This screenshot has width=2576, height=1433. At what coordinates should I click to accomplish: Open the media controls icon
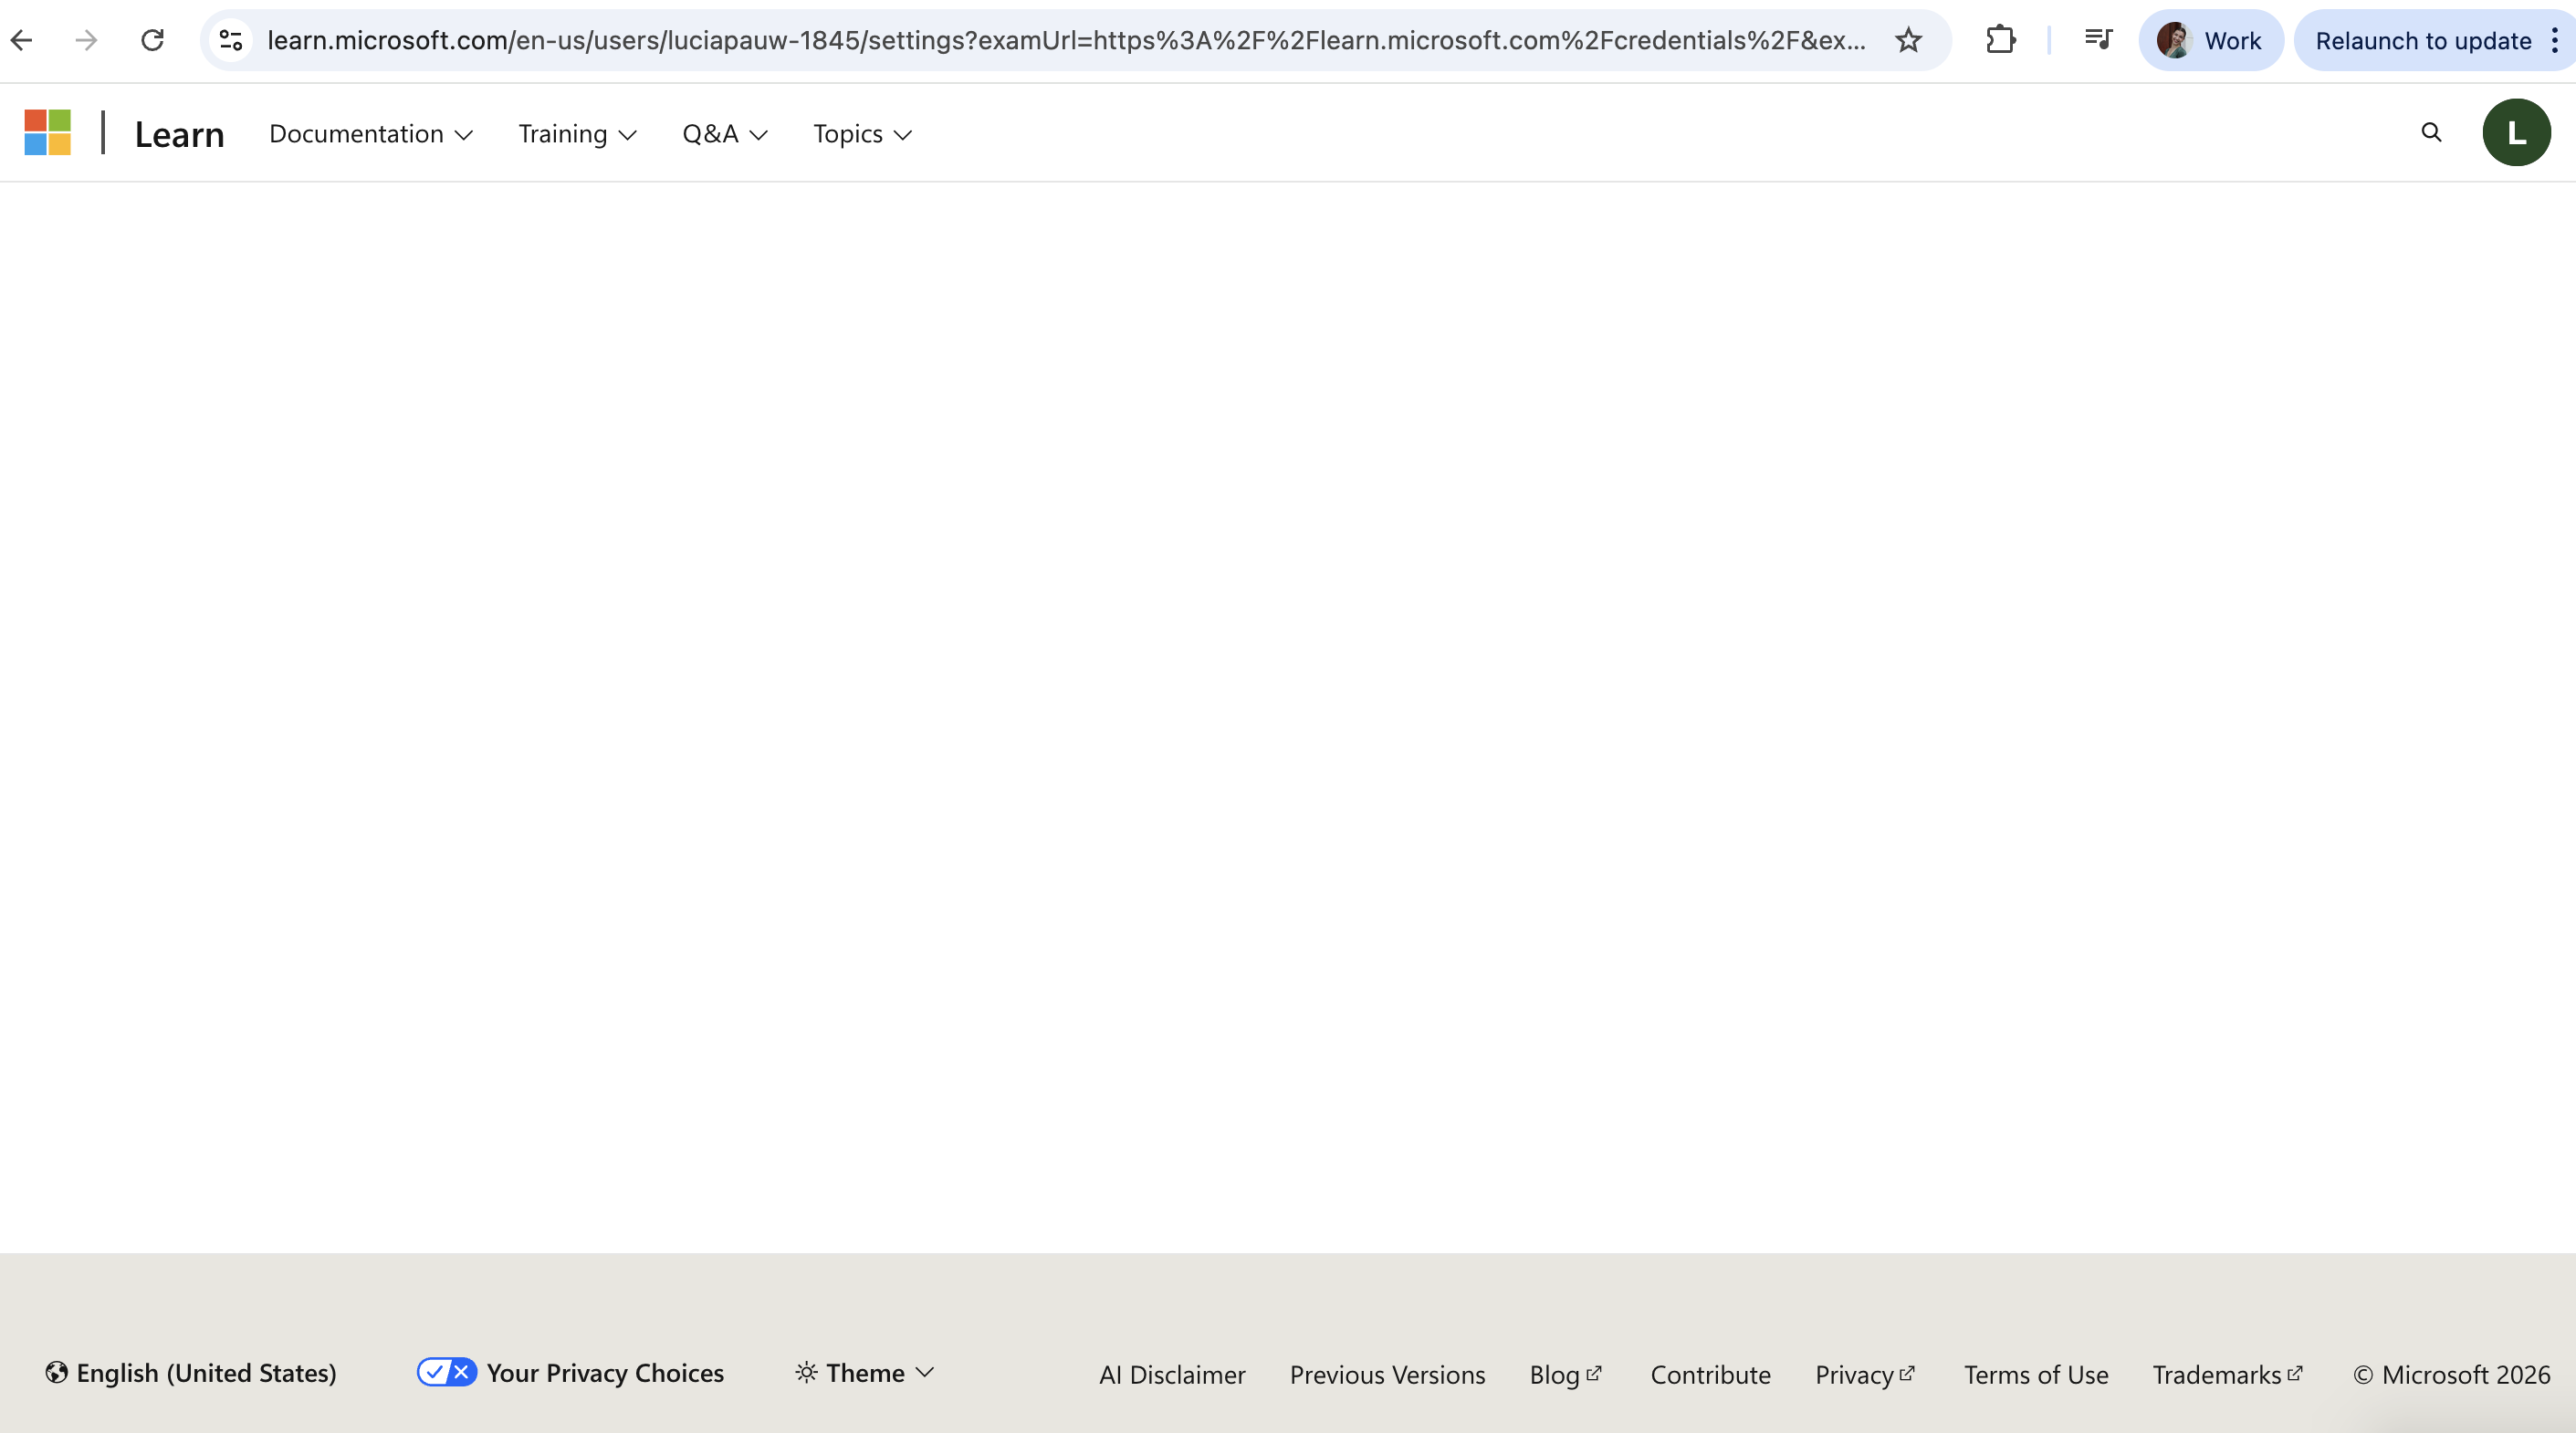tap(2098, 40)
